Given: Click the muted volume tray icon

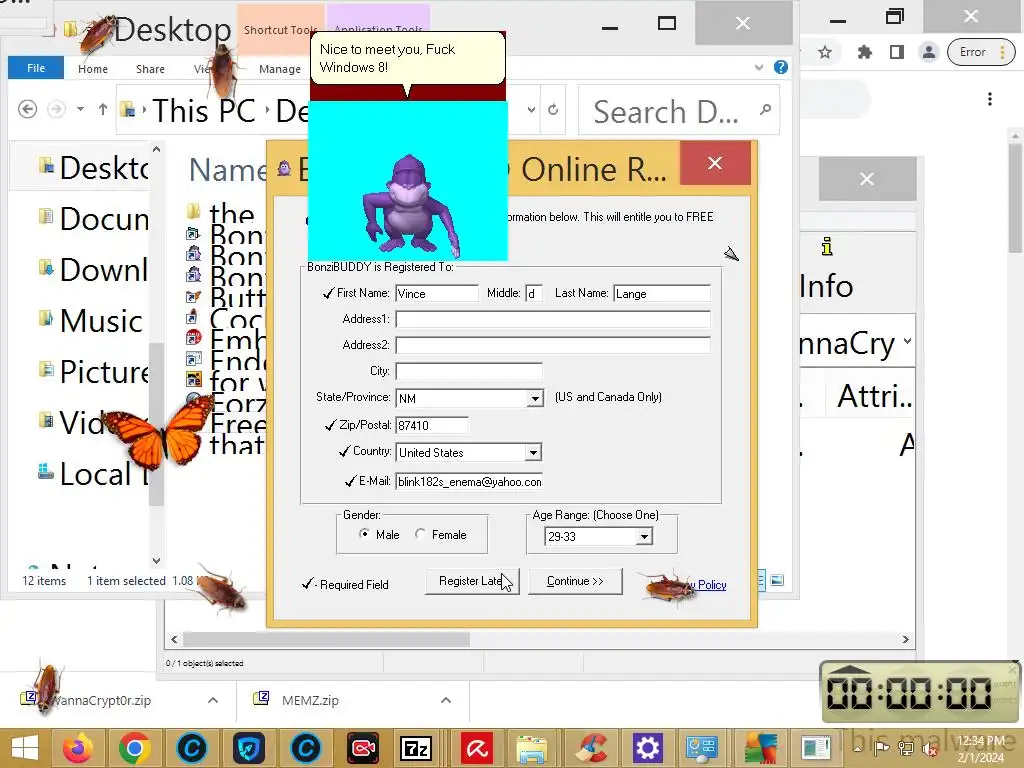Looking at the screenshot, I should (928, 749).
